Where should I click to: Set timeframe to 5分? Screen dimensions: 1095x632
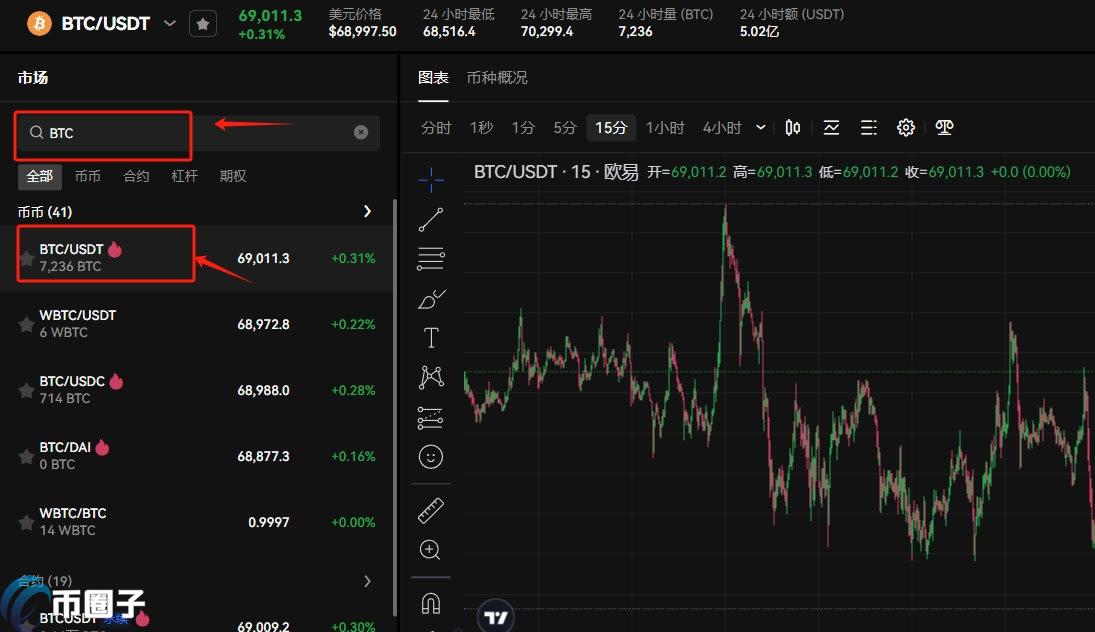(565, 128)
